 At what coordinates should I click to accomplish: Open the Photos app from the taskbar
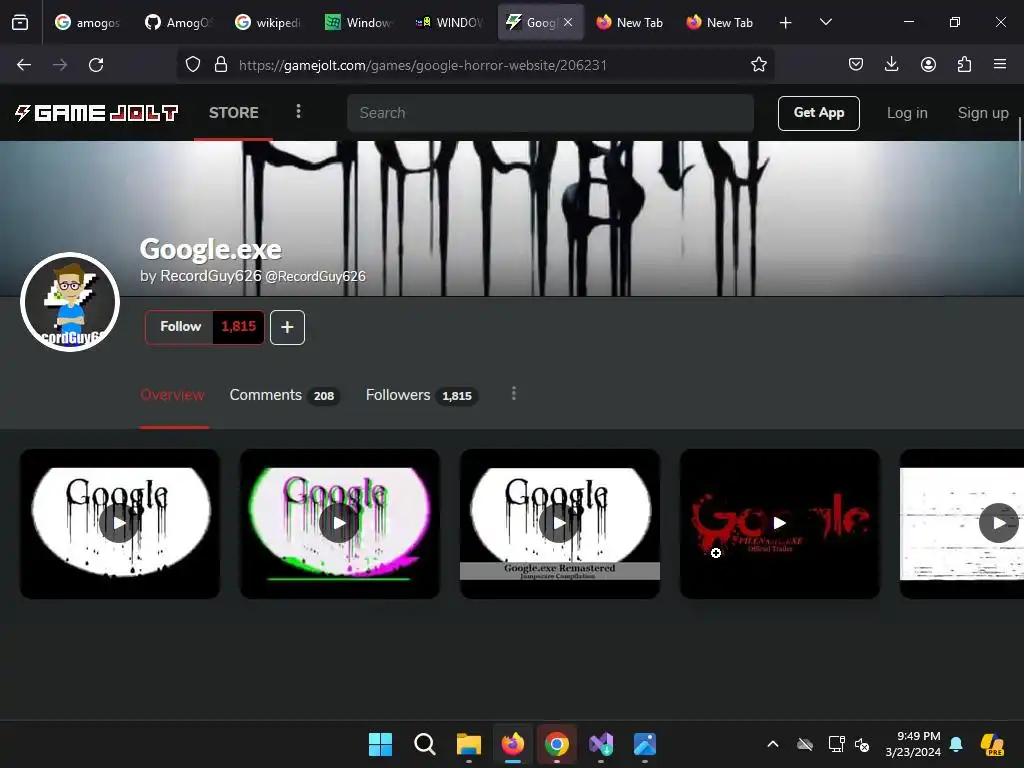pyautogui.click(x=645, y=744)
